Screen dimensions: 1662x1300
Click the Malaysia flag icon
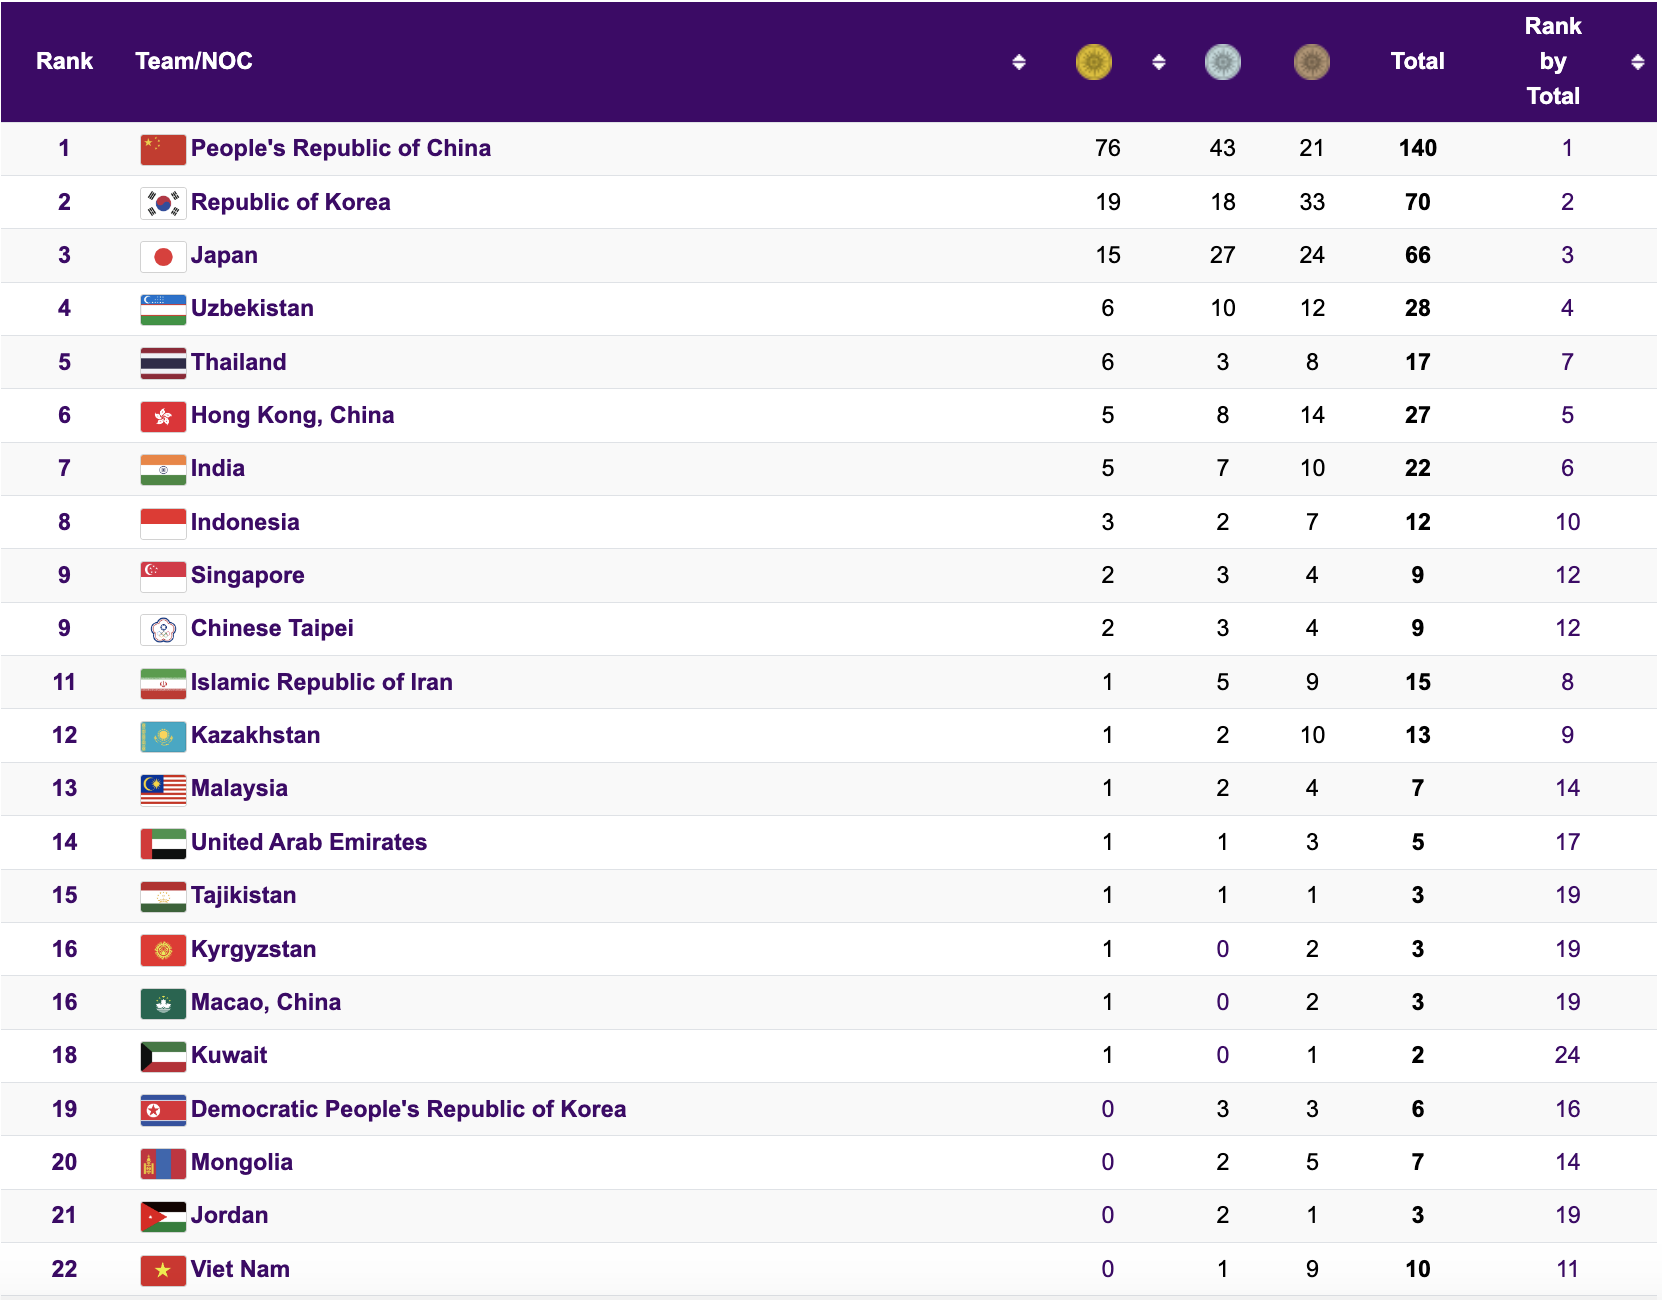point(163,789)
